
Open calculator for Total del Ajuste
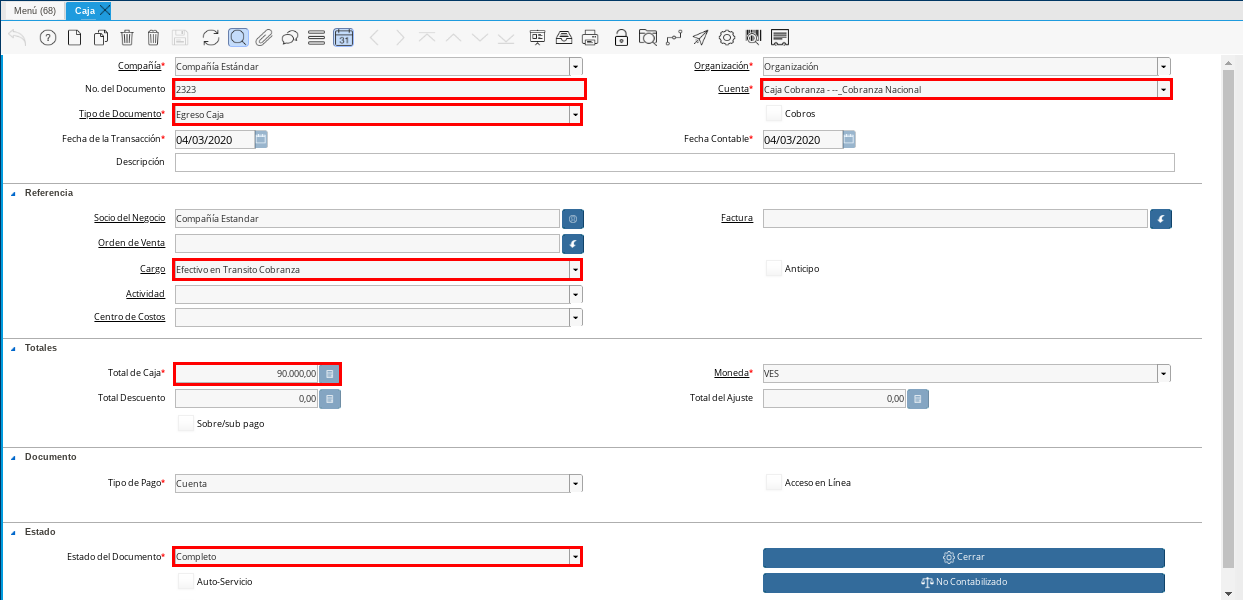coord(917,398)
